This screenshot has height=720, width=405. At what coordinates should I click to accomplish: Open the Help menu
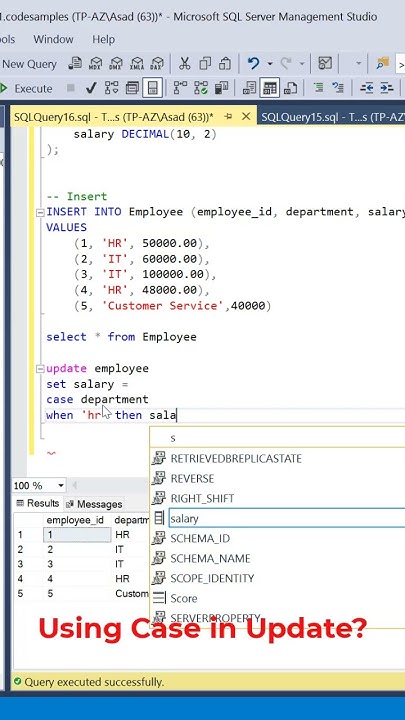pos(103,39)
